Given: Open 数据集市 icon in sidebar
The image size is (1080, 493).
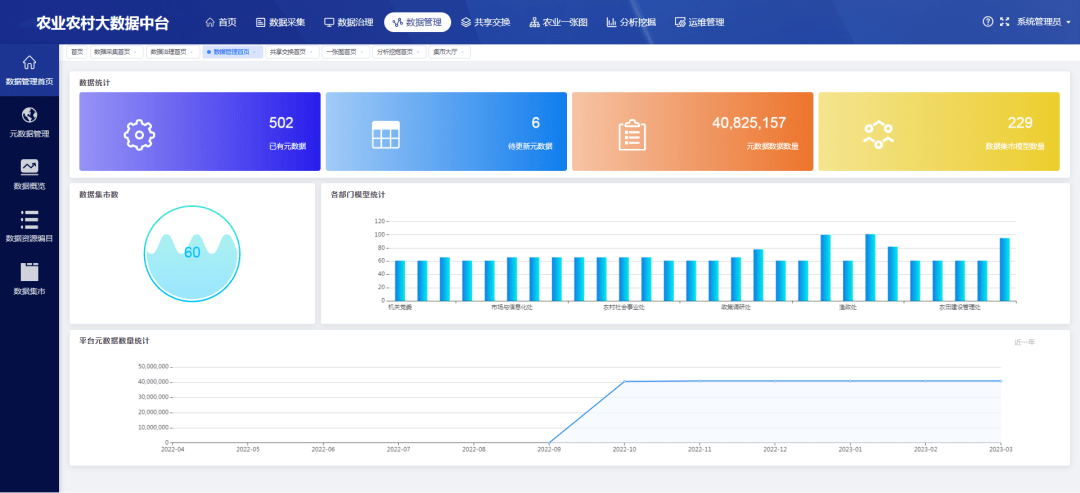Looking at the screenshot, I should 30,271.
